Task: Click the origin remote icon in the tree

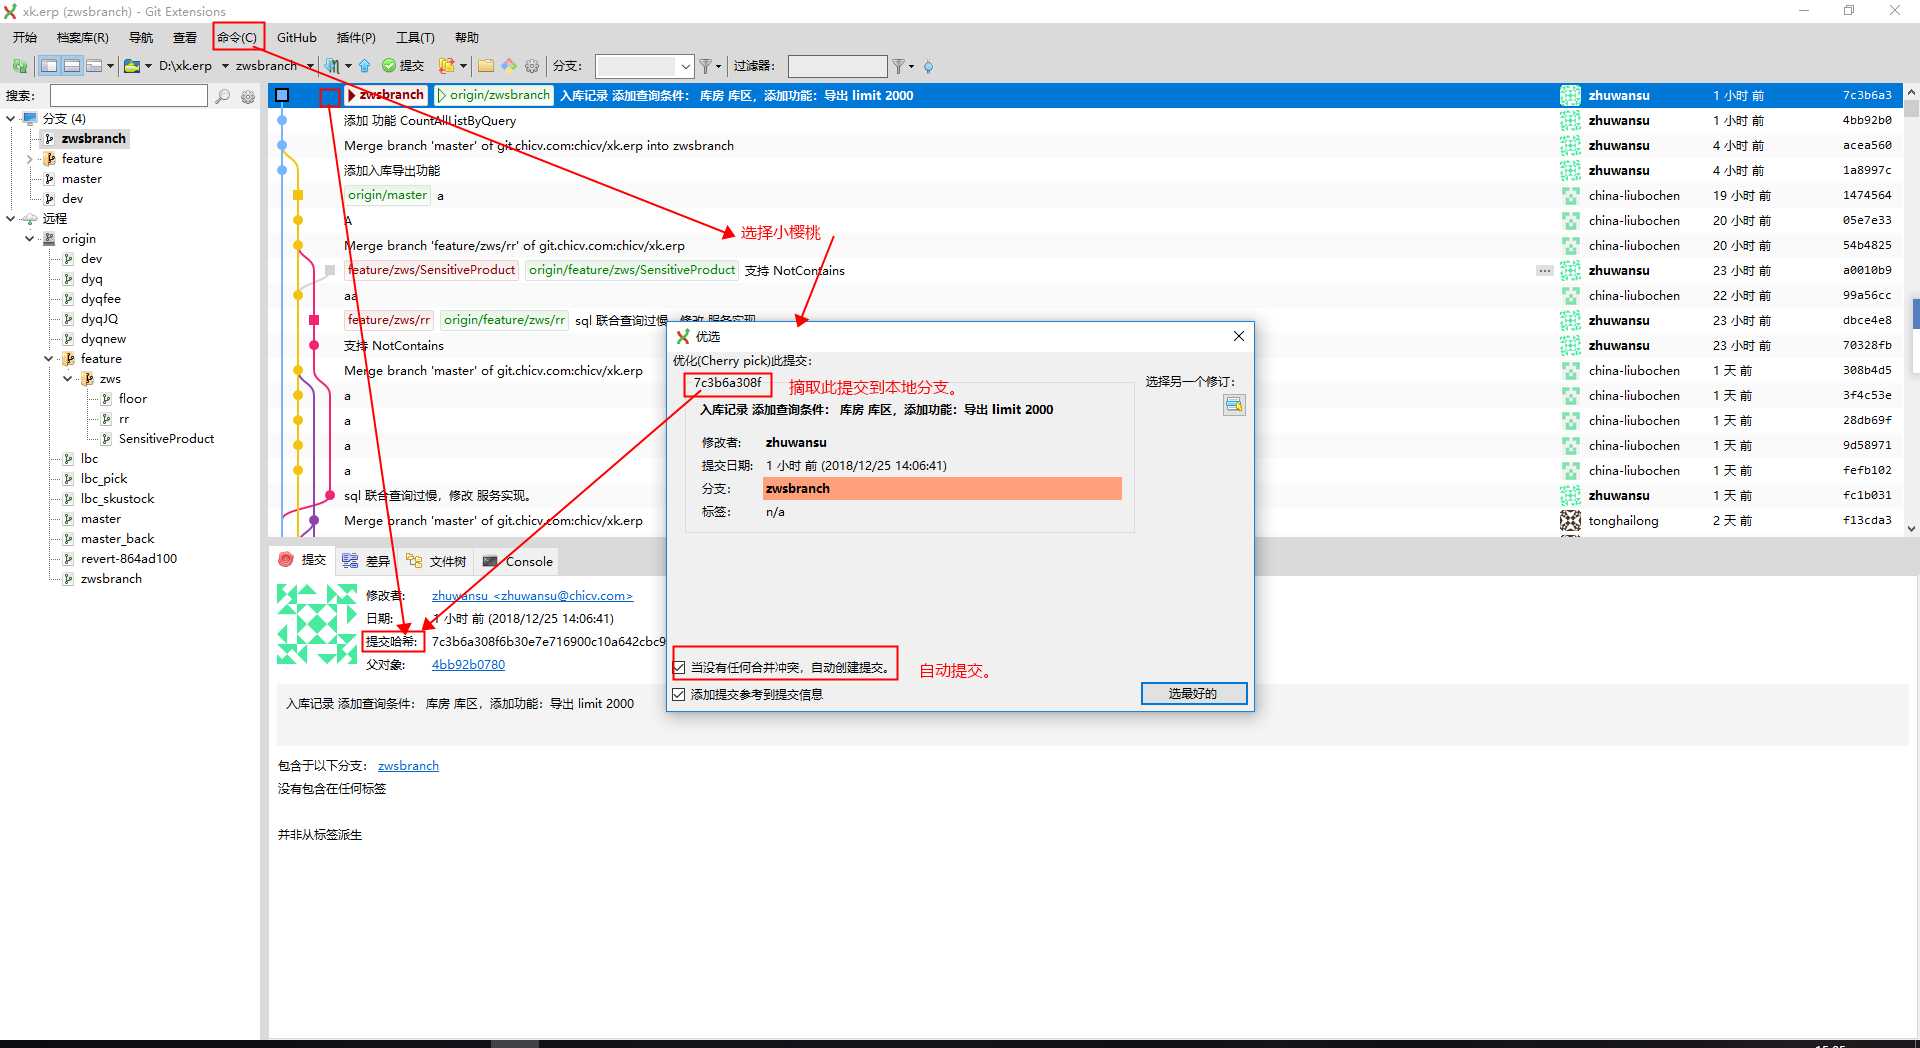Action: point(48,238)
